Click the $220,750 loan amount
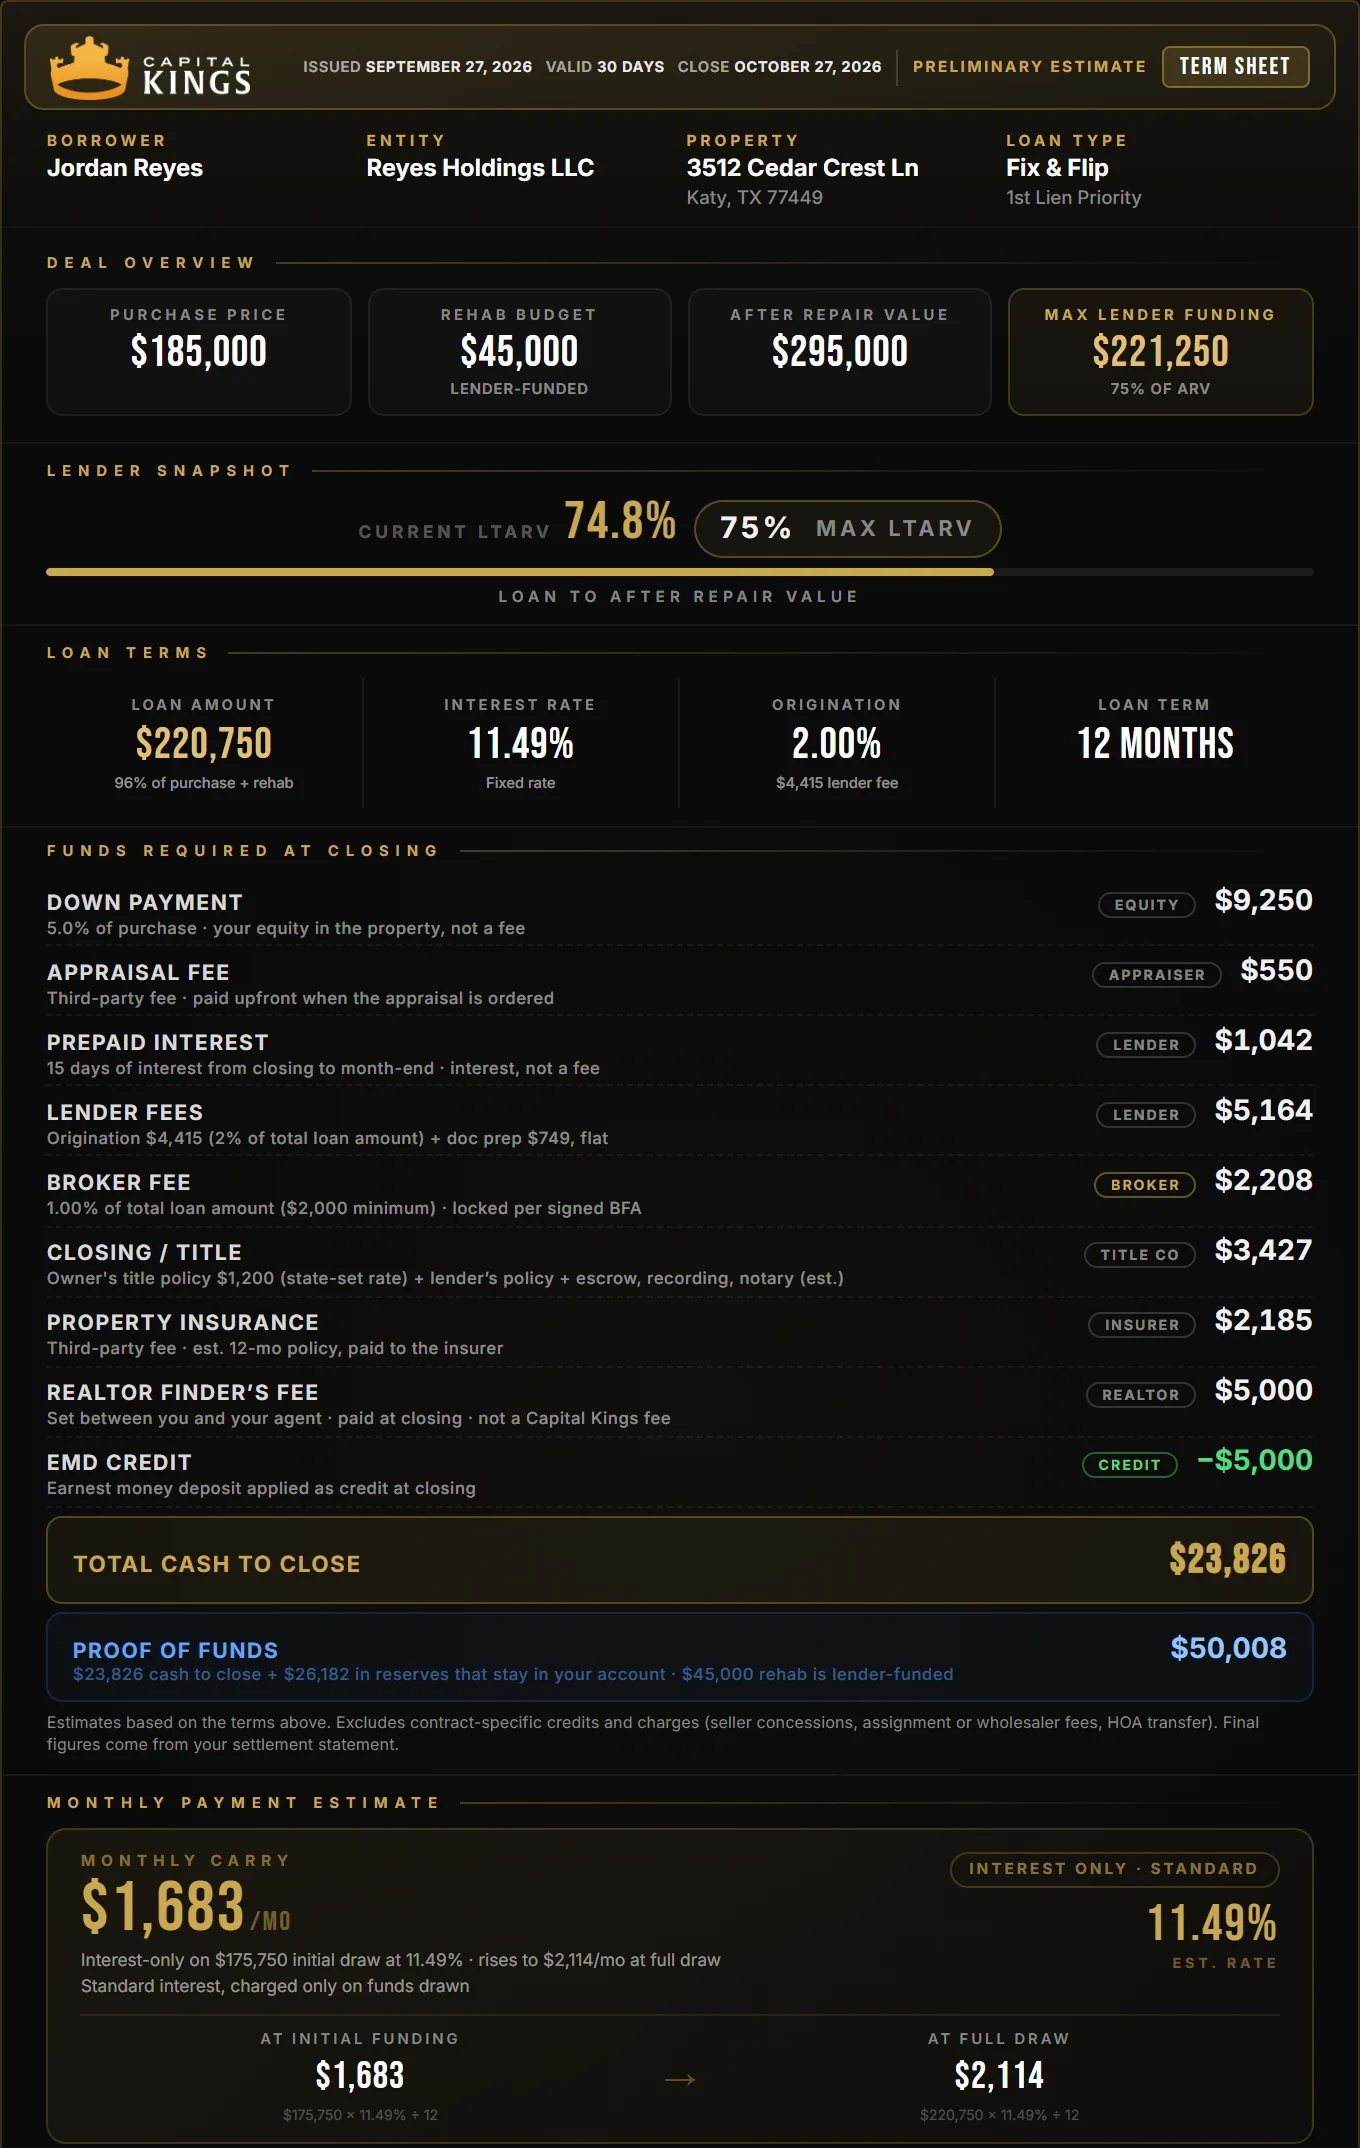1360x2148 pixels. coord(204,743)
